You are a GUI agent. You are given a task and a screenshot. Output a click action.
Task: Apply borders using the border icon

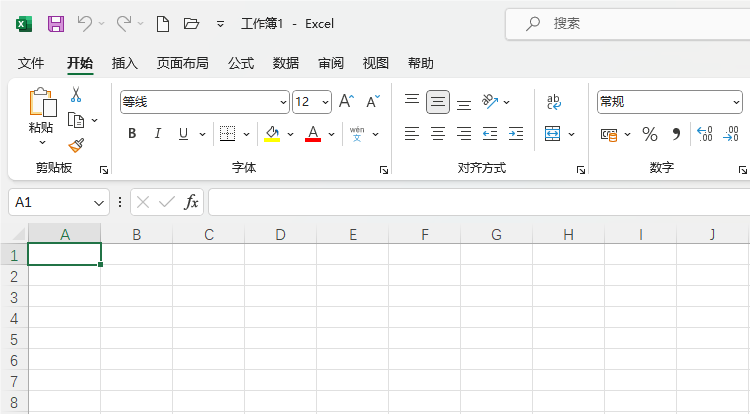tap(227, 134)
